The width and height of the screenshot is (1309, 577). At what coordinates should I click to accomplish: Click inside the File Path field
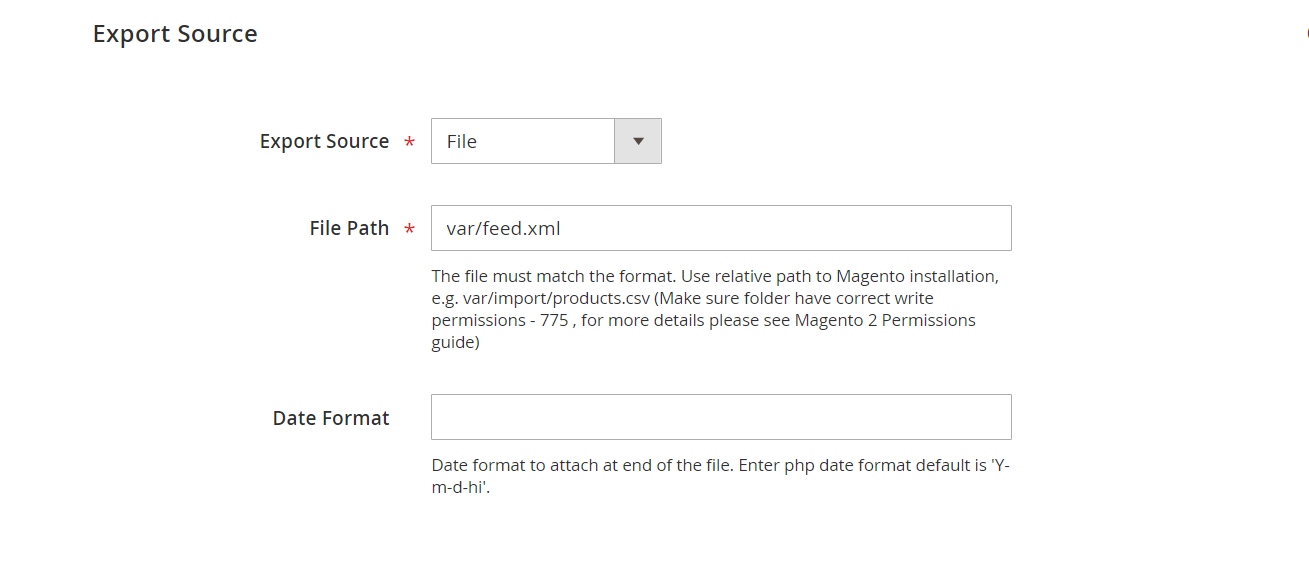721,228
